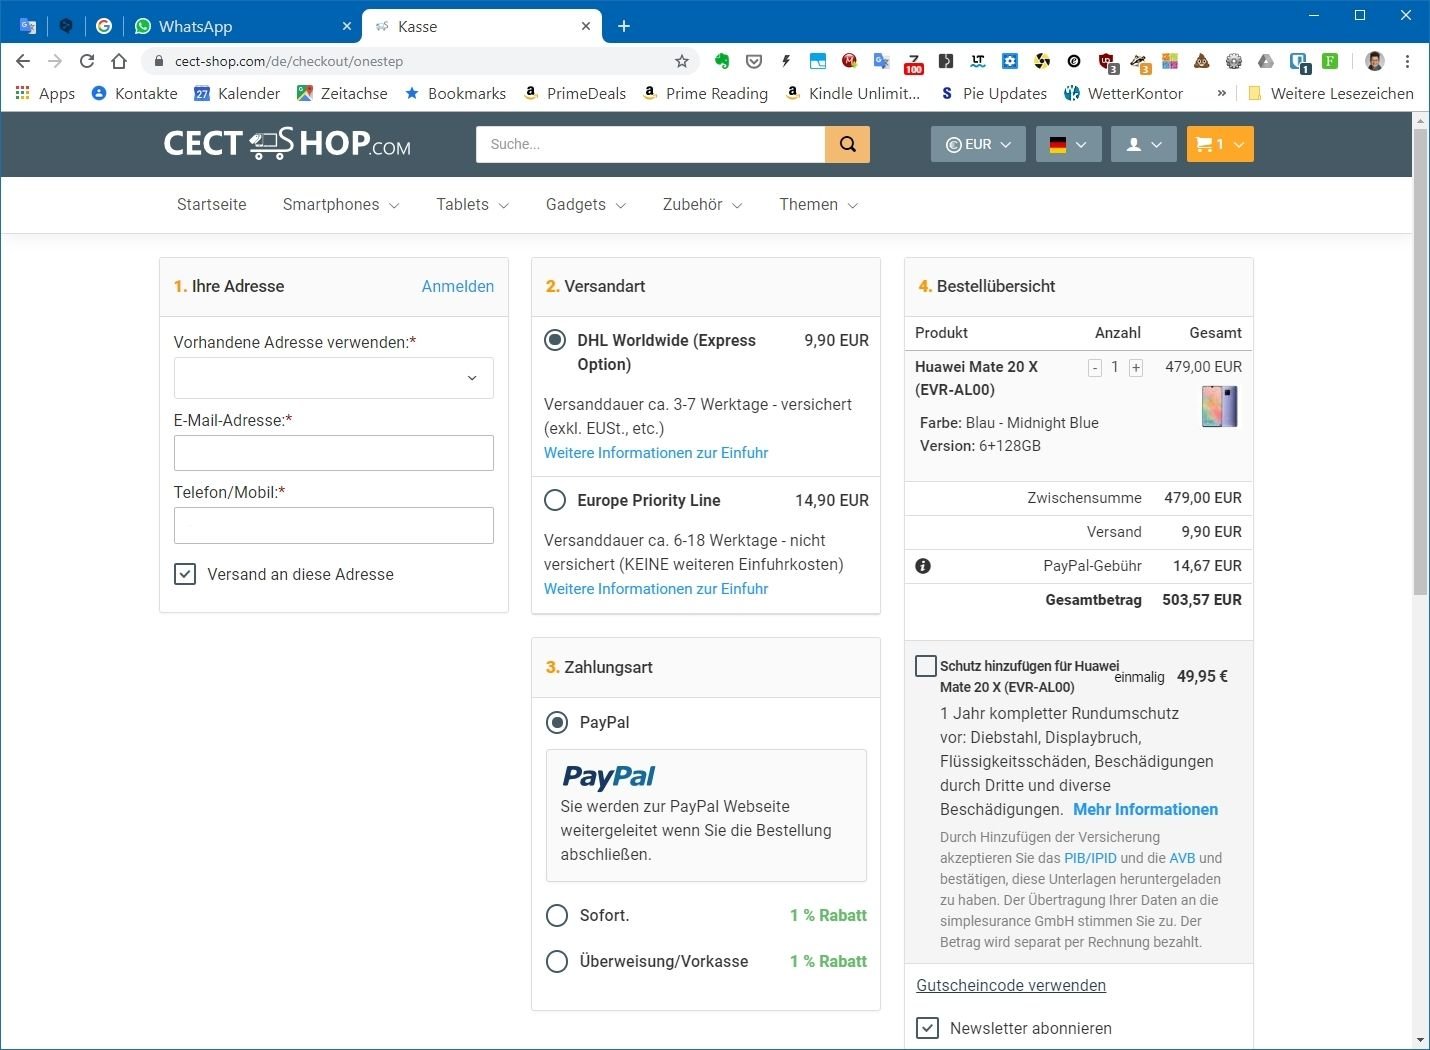Image resolution: width=1430 pixels, height=1050 pixels.
Task: Click the page vertical scrollbar
Action: coord(1421,362)
